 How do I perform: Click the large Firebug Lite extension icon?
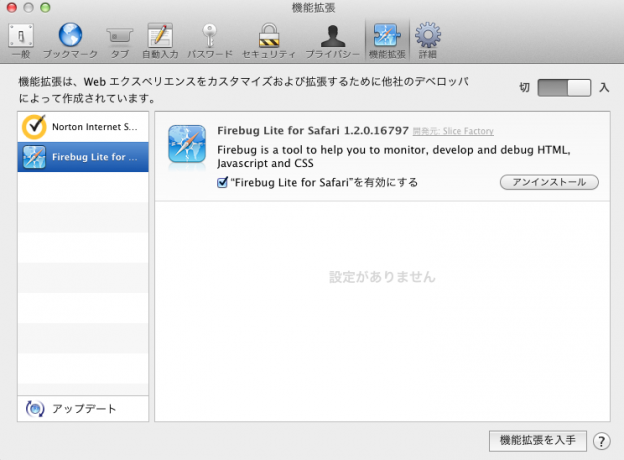[x=187, y=144]
